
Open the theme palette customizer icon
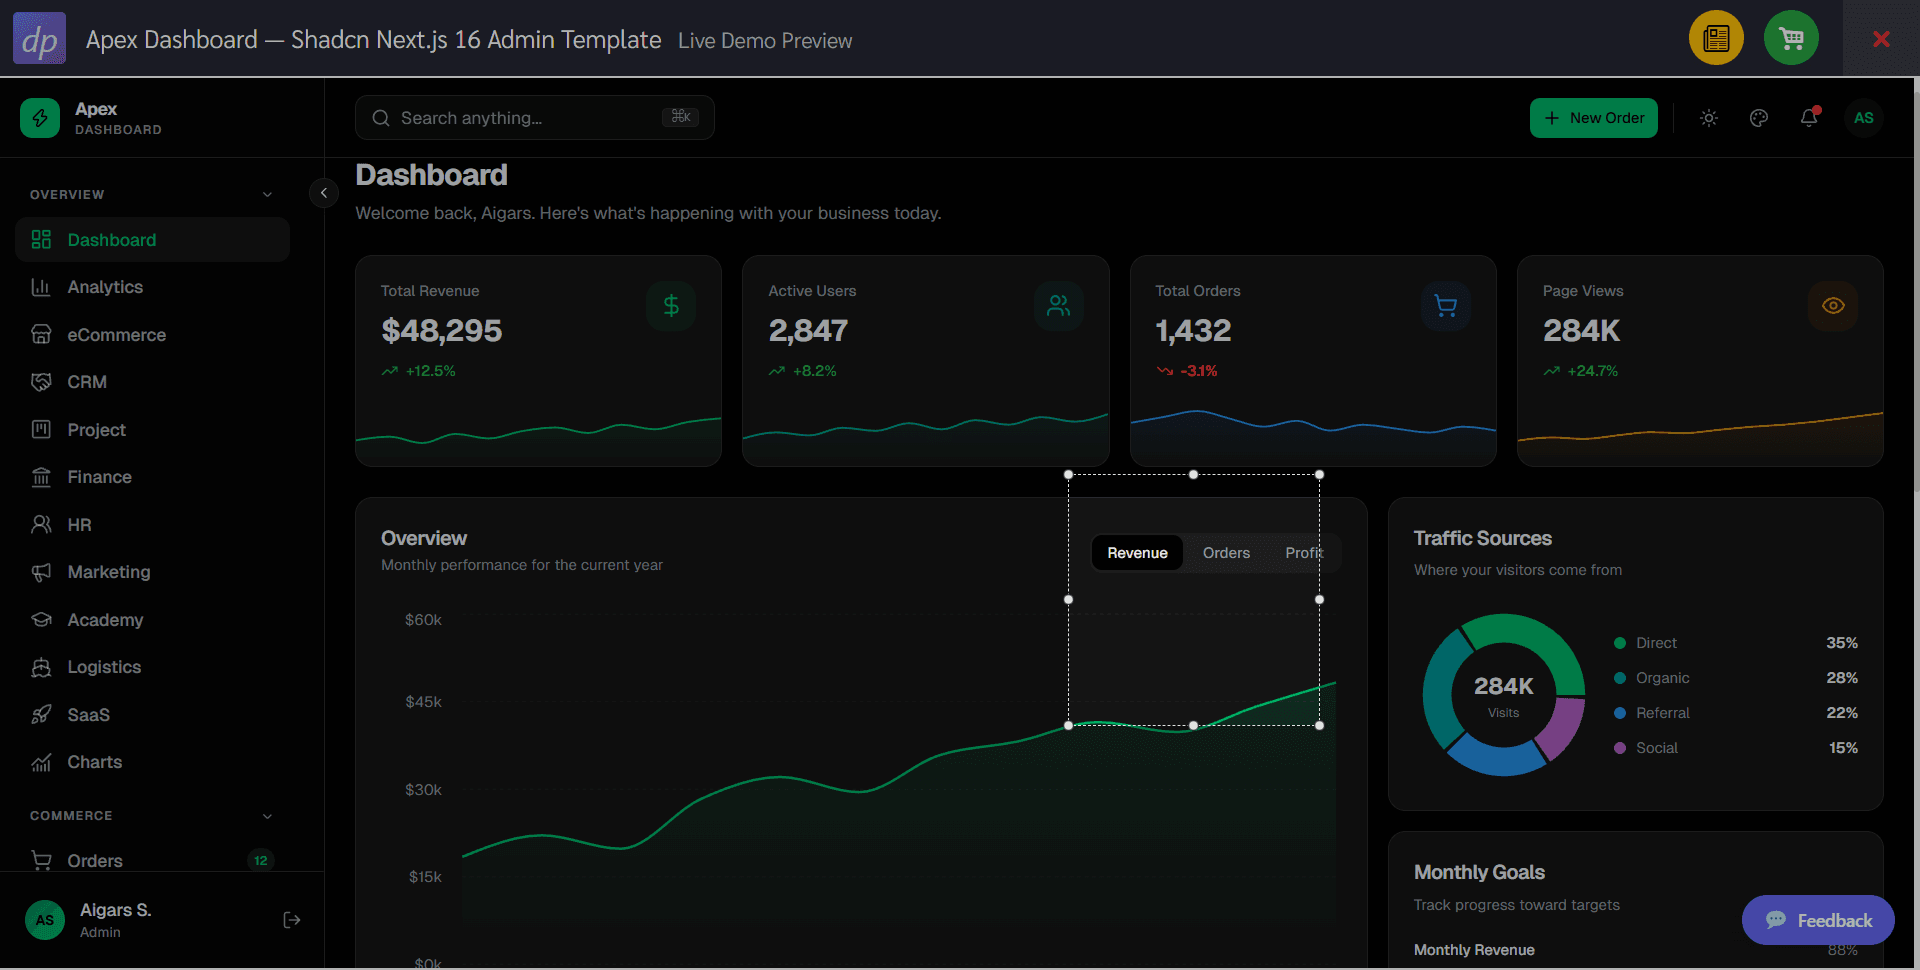click(x=1759, y=118)
